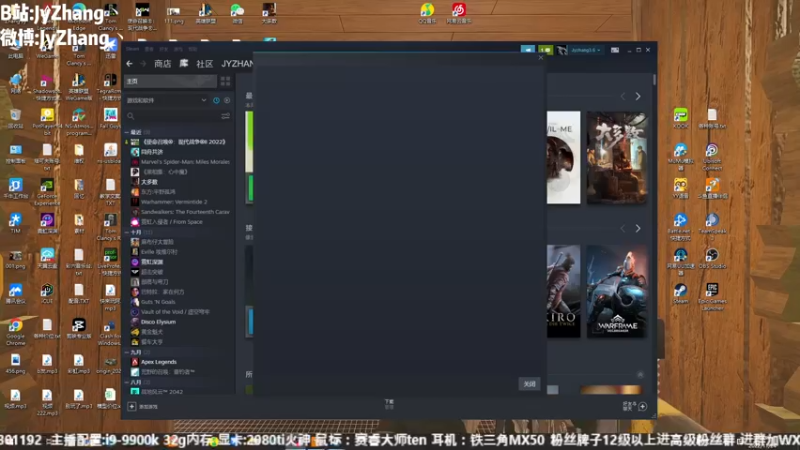Collapse the 最近 recent category
This screenshot has width=800, height=450.
click(127, 132)
